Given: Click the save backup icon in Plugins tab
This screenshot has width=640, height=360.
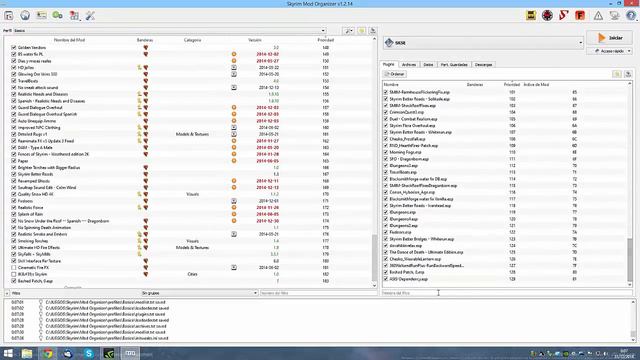Looking at the screenshot, I should (628, 74).
